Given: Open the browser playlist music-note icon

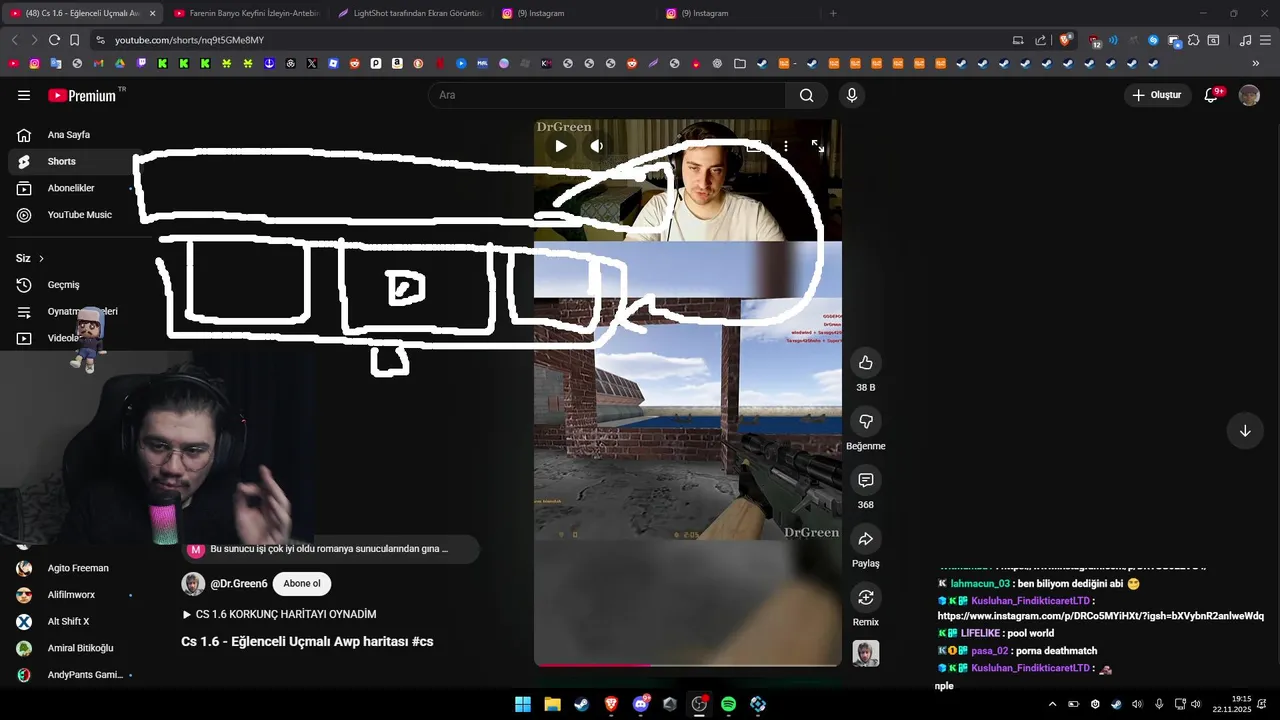Looking at the screenshot, I should point(1245,40).
